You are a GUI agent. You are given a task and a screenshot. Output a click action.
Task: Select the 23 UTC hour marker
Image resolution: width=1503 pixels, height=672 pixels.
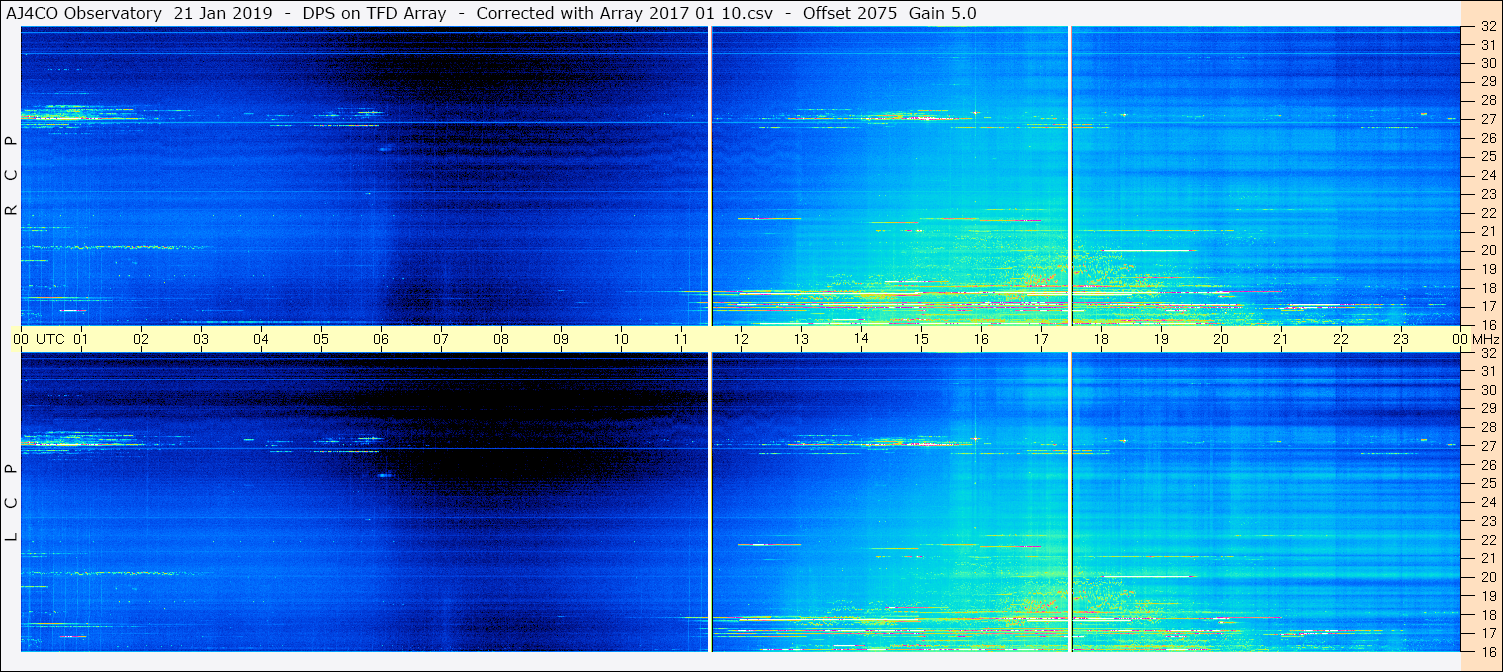[x=1401, y=339]
